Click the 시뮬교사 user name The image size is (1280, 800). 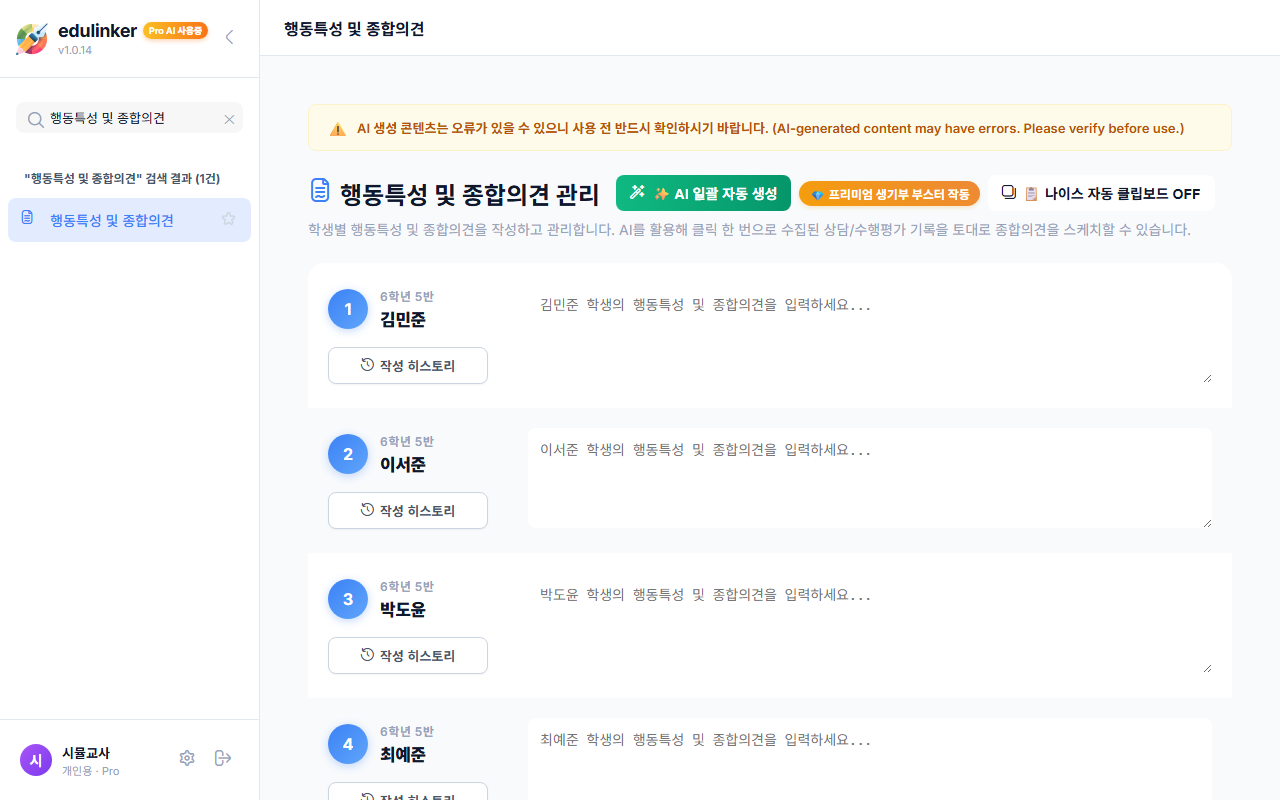pyautogui.click(x=86, y=753)
